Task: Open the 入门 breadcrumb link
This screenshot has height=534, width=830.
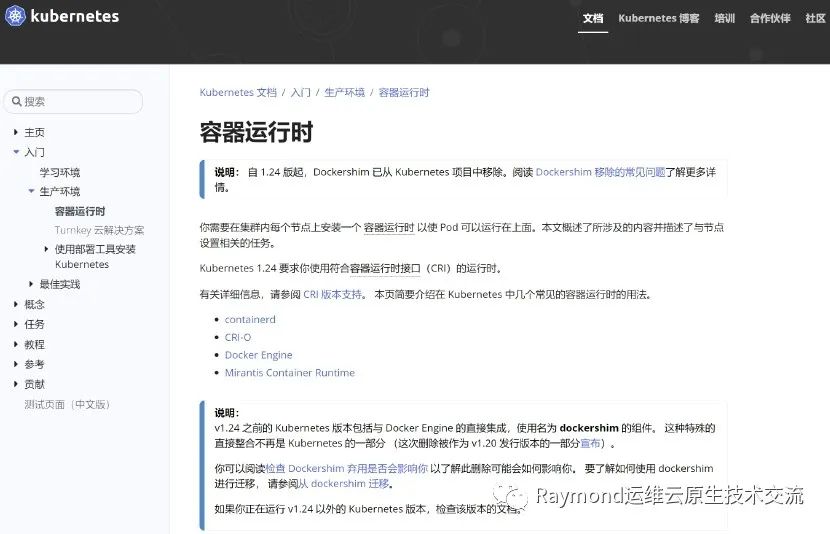Action: click(301, 92)
